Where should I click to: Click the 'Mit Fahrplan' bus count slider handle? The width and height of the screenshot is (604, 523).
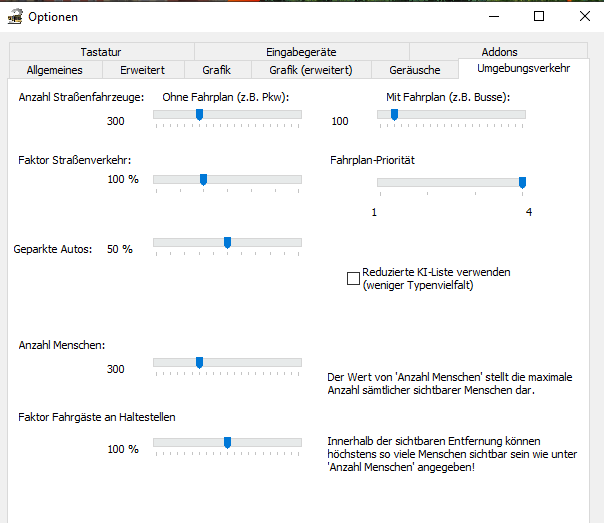click(394, 115)
